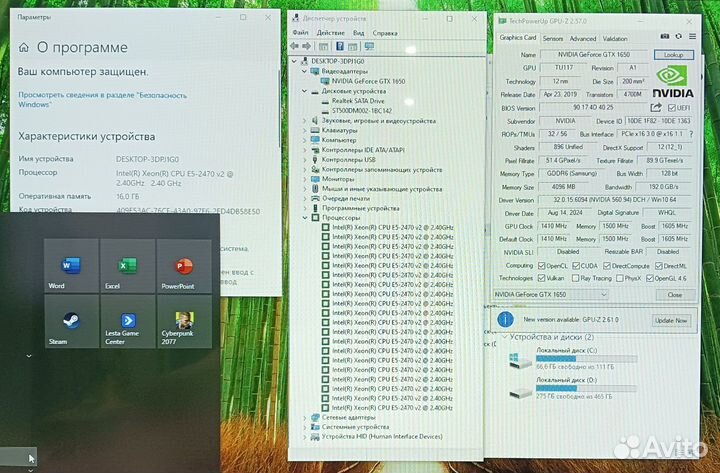Click the console tree pane icon after the arrows
Image resolution: width=720 pixels, height=473 pixels.
click(x=323, y=46)
